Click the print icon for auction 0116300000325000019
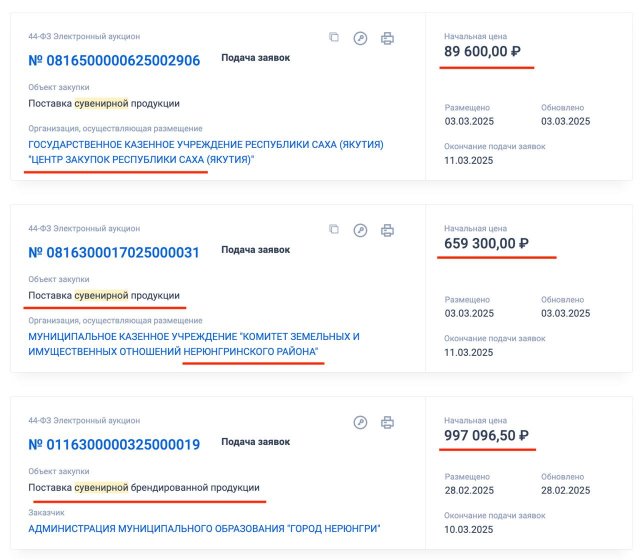The image size is (640, 560). click(387, 422)
